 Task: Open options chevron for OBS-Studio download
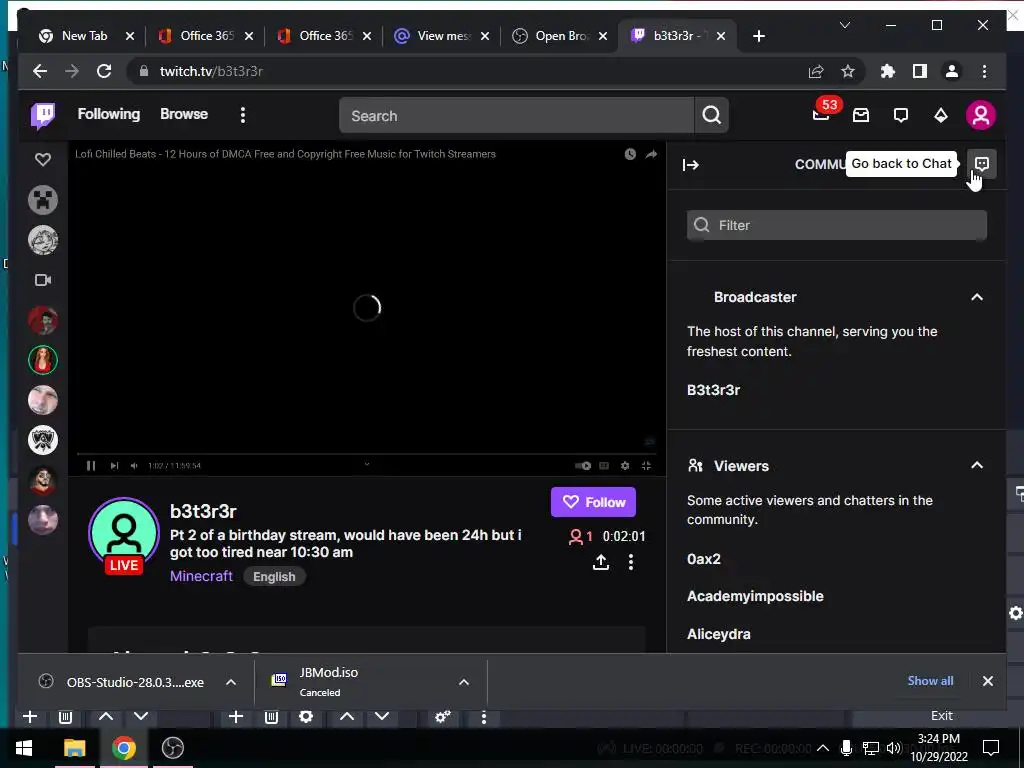pos(231,682)
